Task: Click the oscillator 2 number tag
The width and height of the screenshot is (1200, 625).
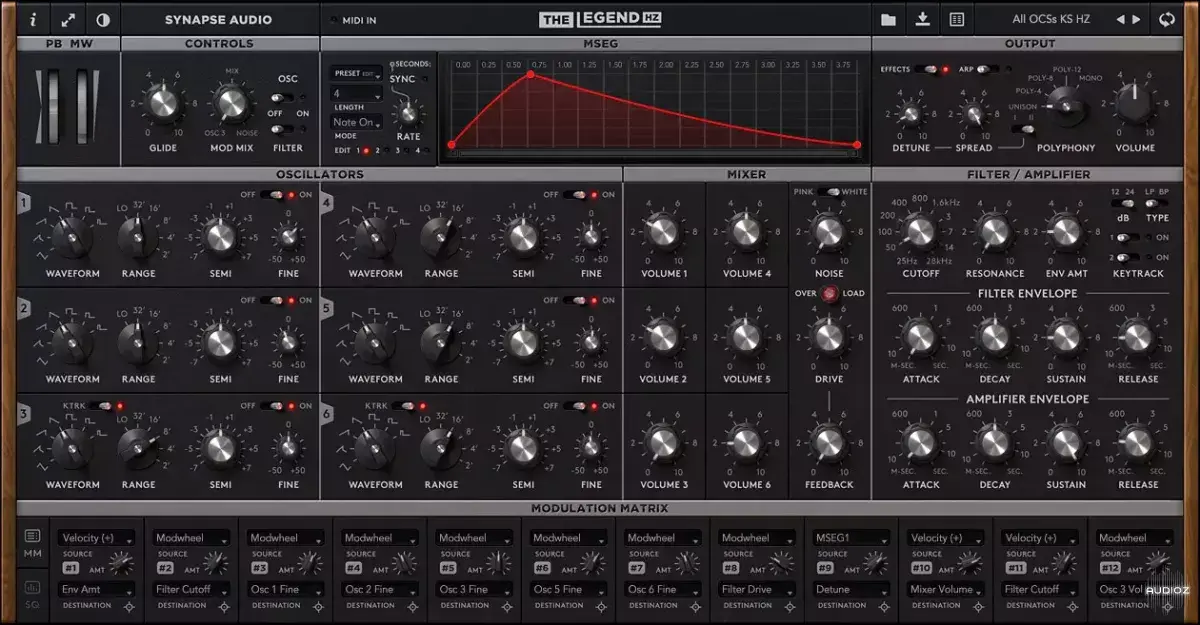Action: click(x=23, y=310)
